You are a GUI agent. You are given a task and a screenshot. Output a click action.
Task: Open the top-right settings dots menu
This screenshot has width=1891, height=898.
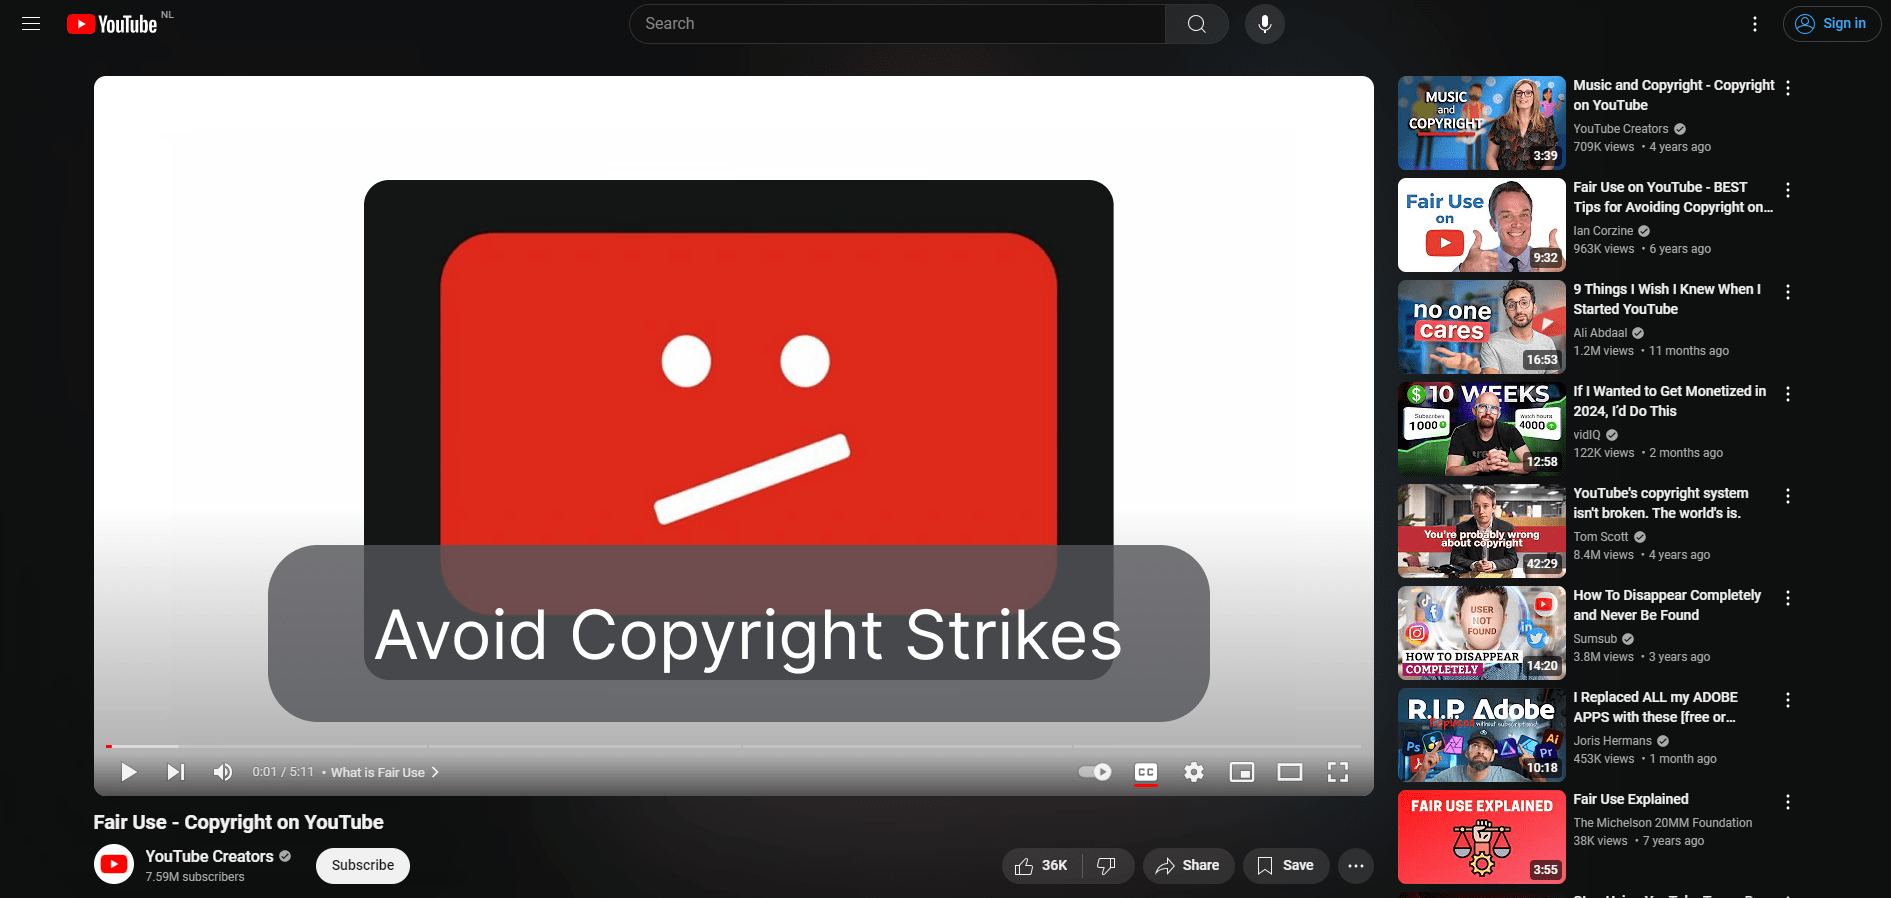[1755, 24]
